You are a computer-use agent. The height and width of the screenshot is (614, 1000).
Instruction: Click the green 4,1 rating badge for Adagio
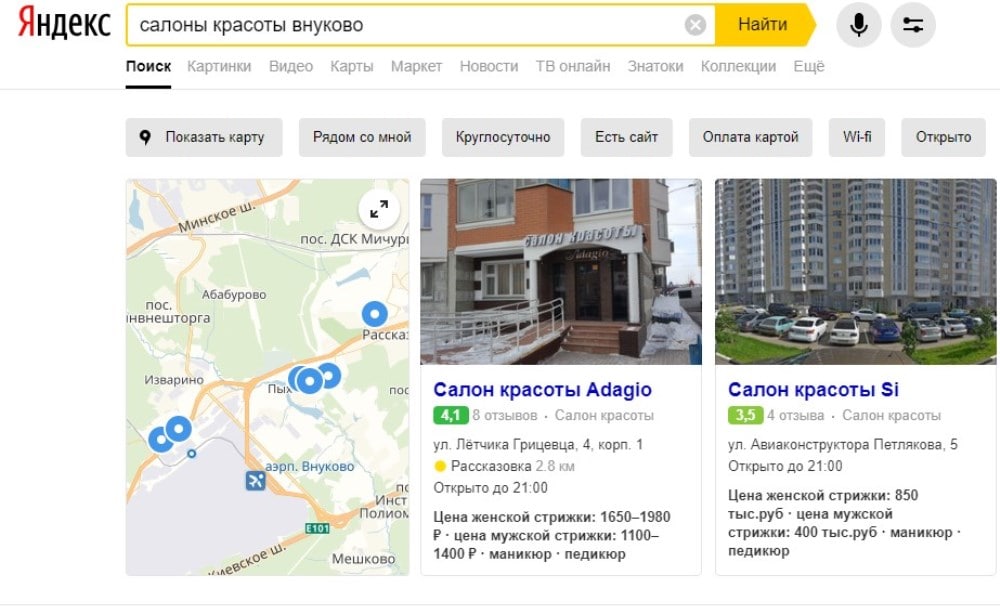pyautogui.click(x=449, y=414)
